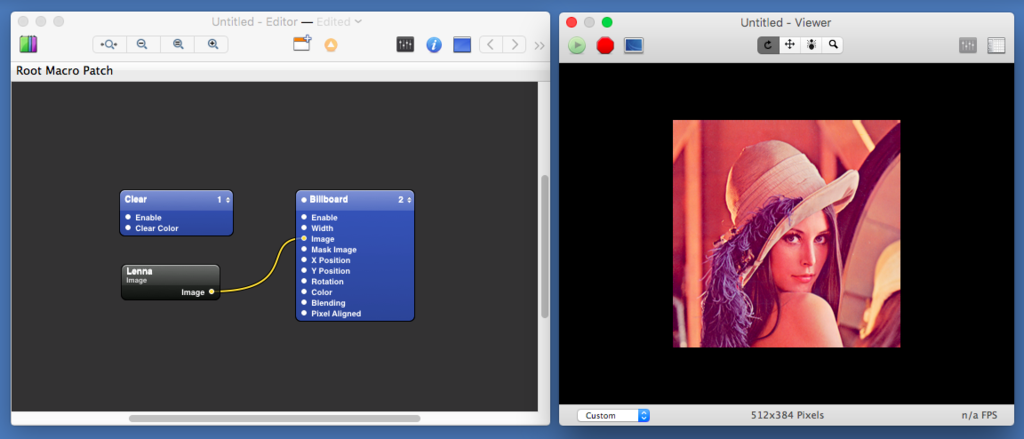Click the Mask Image port on Billboard

(304, 250)
